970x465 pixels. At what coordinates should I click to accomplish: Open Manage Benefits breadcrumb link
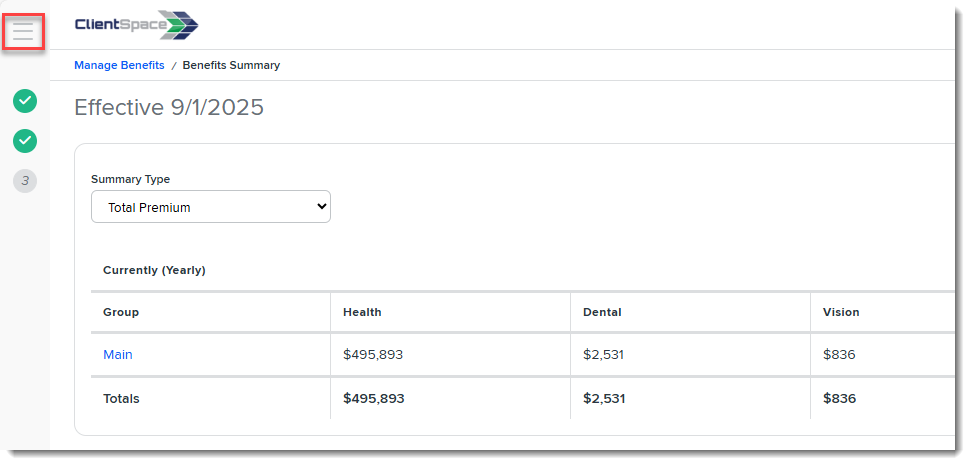tap(119, 65)
